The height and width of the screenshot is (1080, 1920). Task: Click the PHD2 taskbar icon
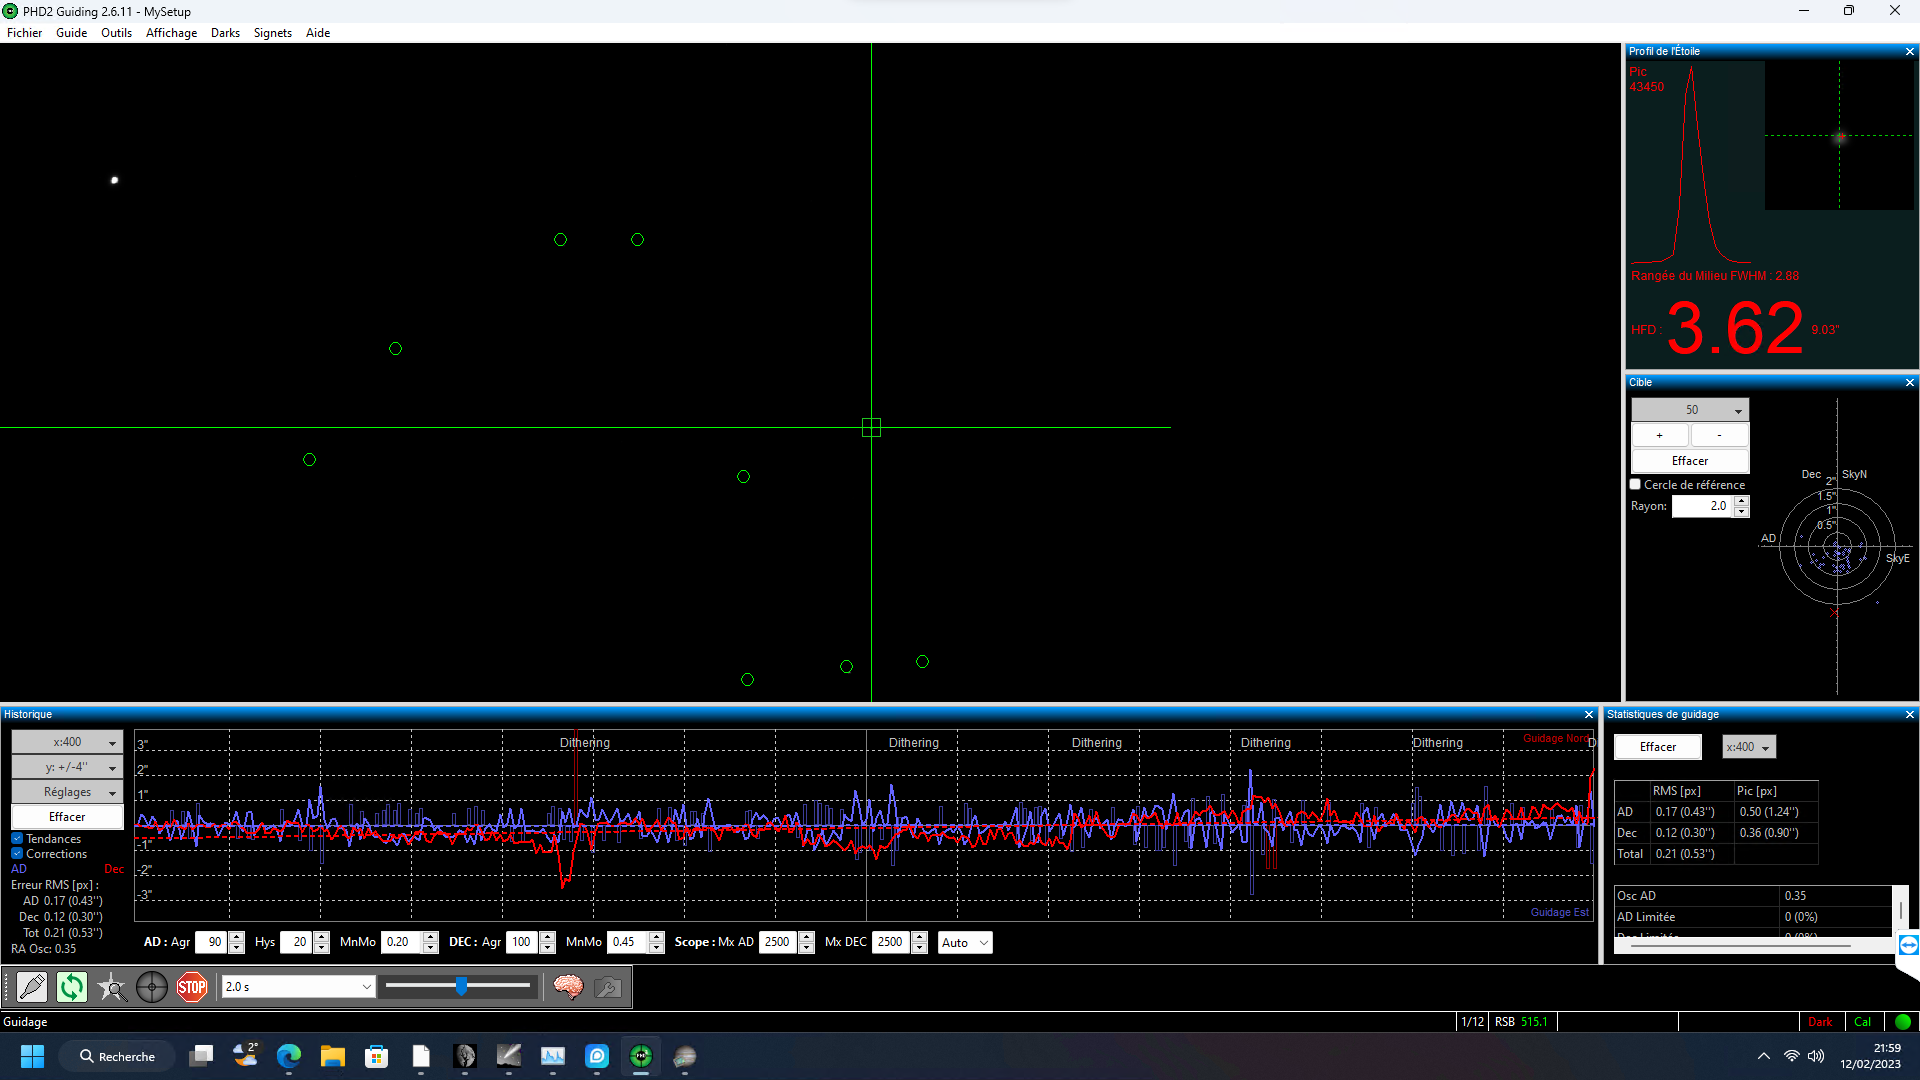coord(641,1056)
